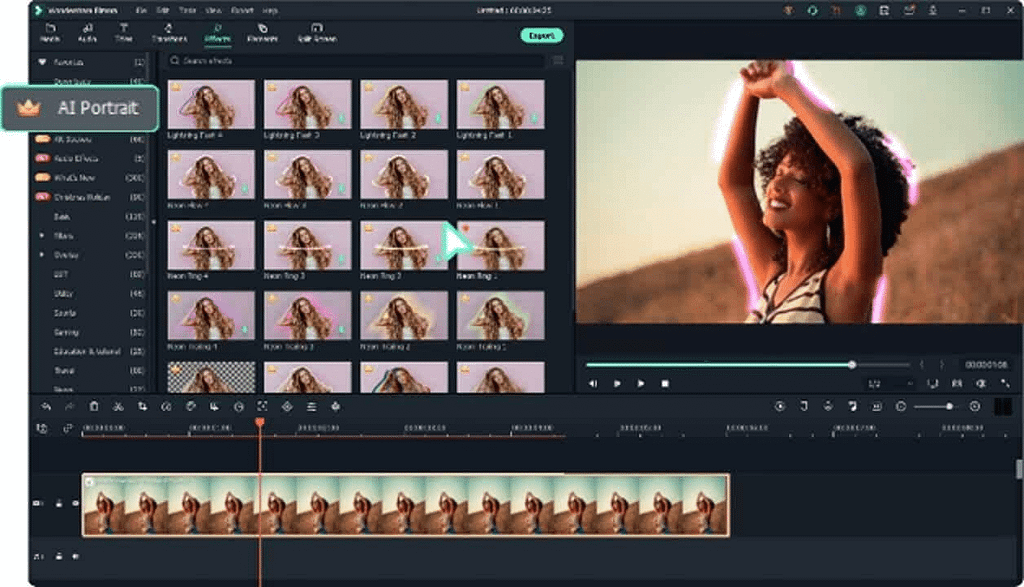Click the link icon left of timeline ruler
Viewport: 1024px width, 587px height.
pos(67,429)
